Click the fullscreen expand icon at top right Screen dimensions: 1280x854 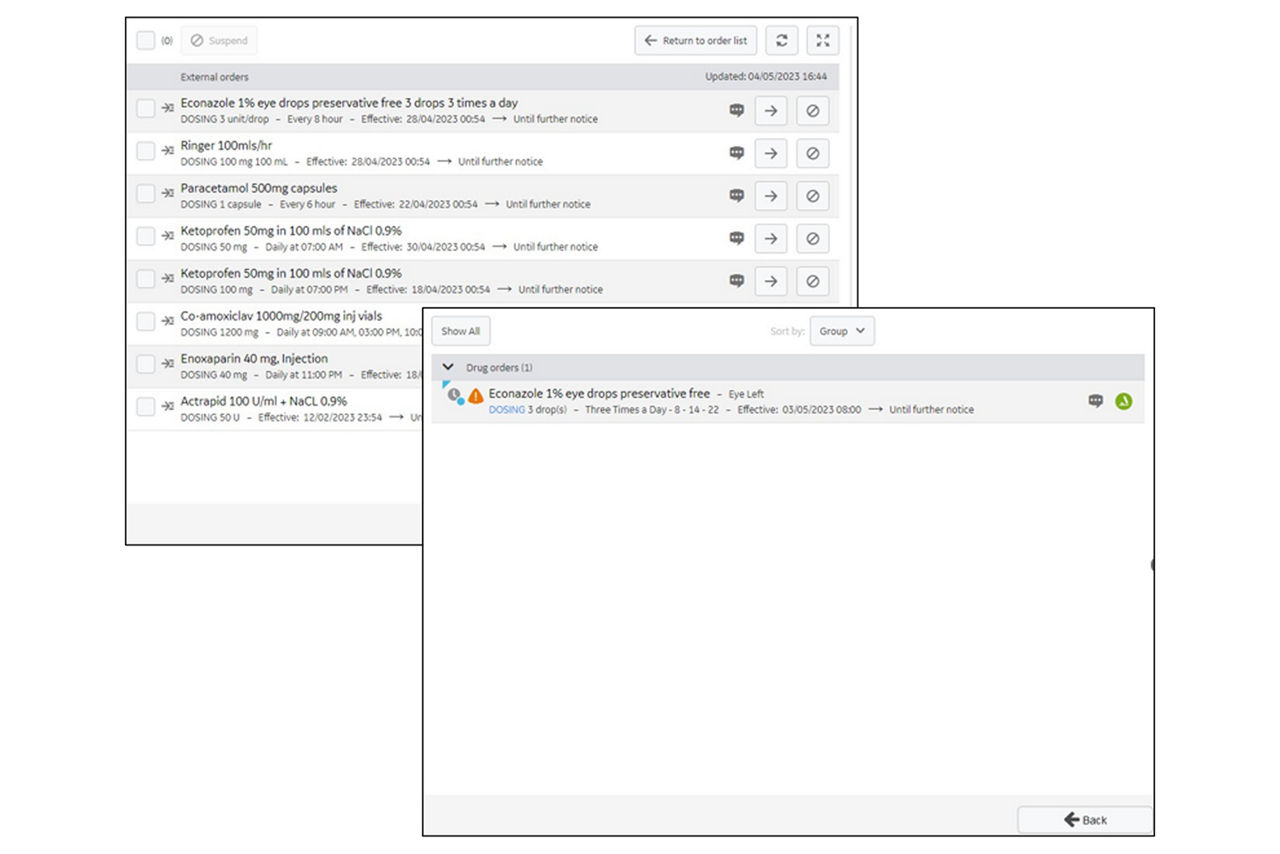tap(822, 41)
